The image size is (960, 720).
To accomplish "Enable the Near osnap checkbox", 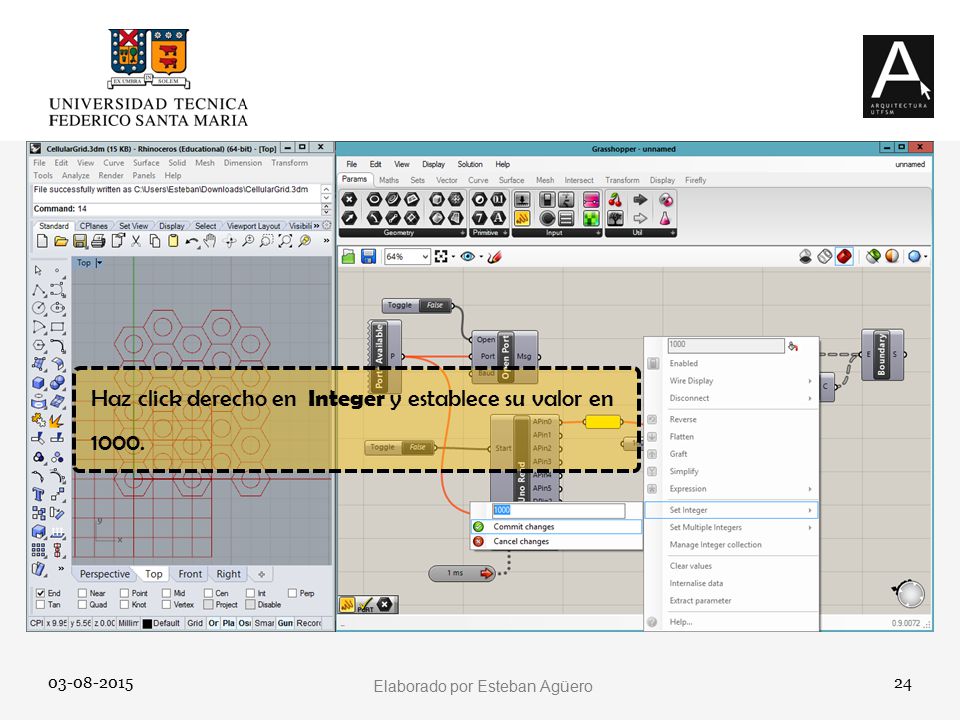I will point(82,593).
